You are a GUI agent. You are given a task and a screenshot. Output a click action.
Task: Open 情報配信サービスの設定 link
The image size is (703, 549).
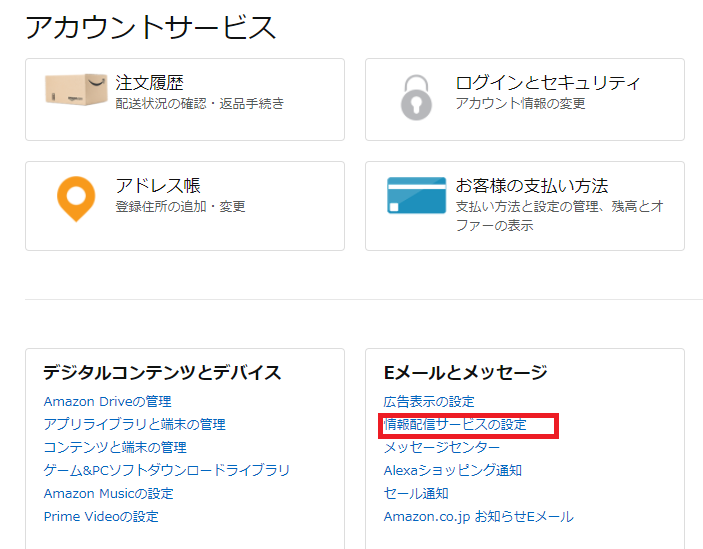(455, 424)
